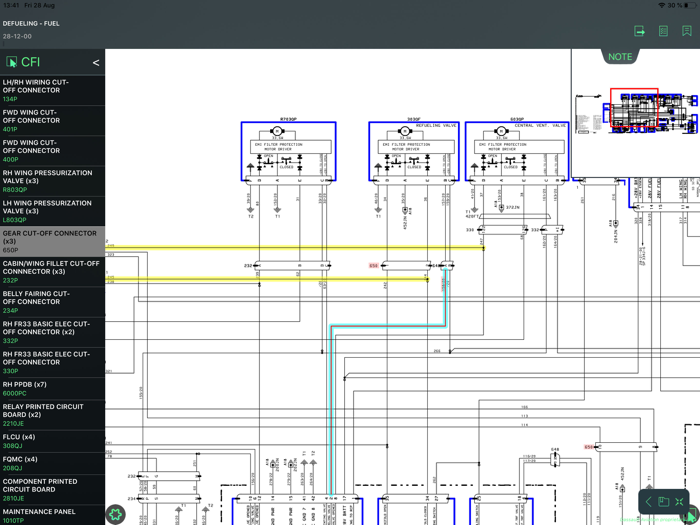Collapse the CFI sidebar panel
This screenshot has height=525, width=700.
[96, 63]
